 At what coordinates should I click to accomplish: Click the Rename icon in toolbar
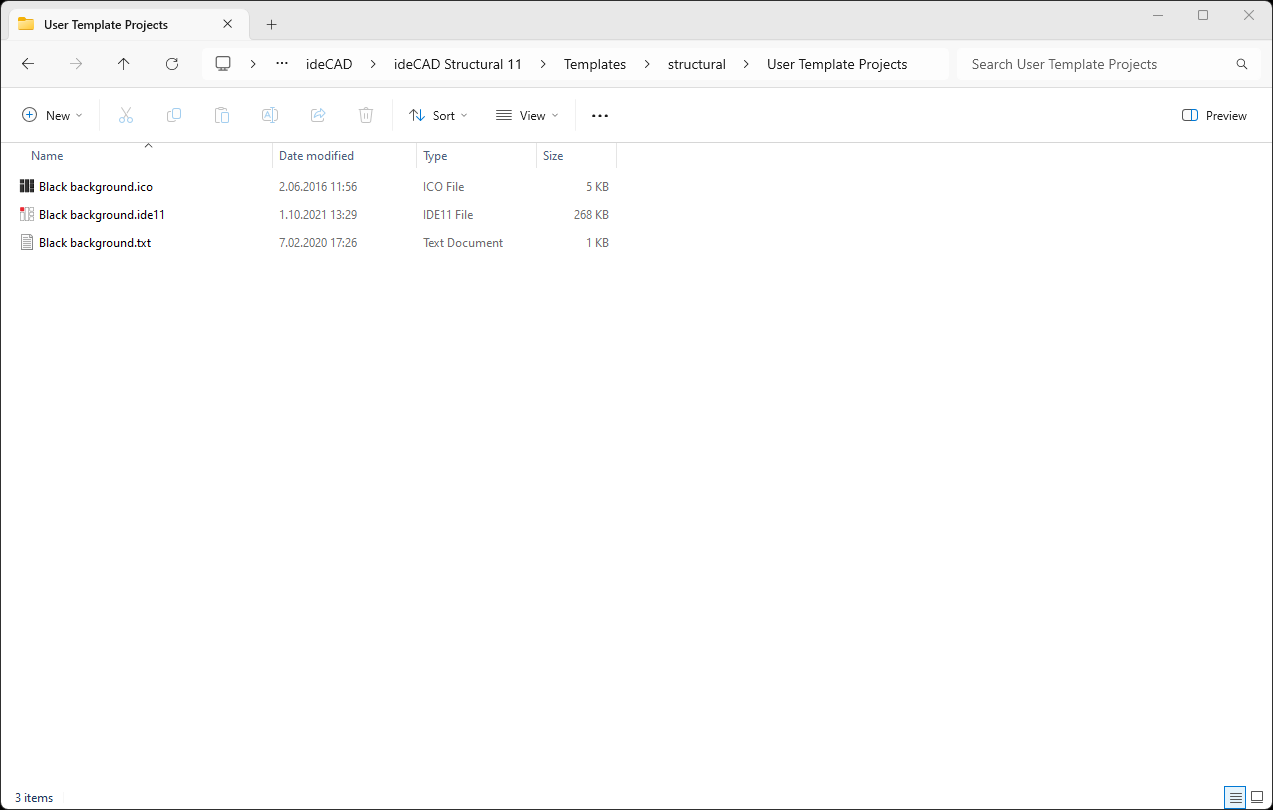[x=270, y=116]
